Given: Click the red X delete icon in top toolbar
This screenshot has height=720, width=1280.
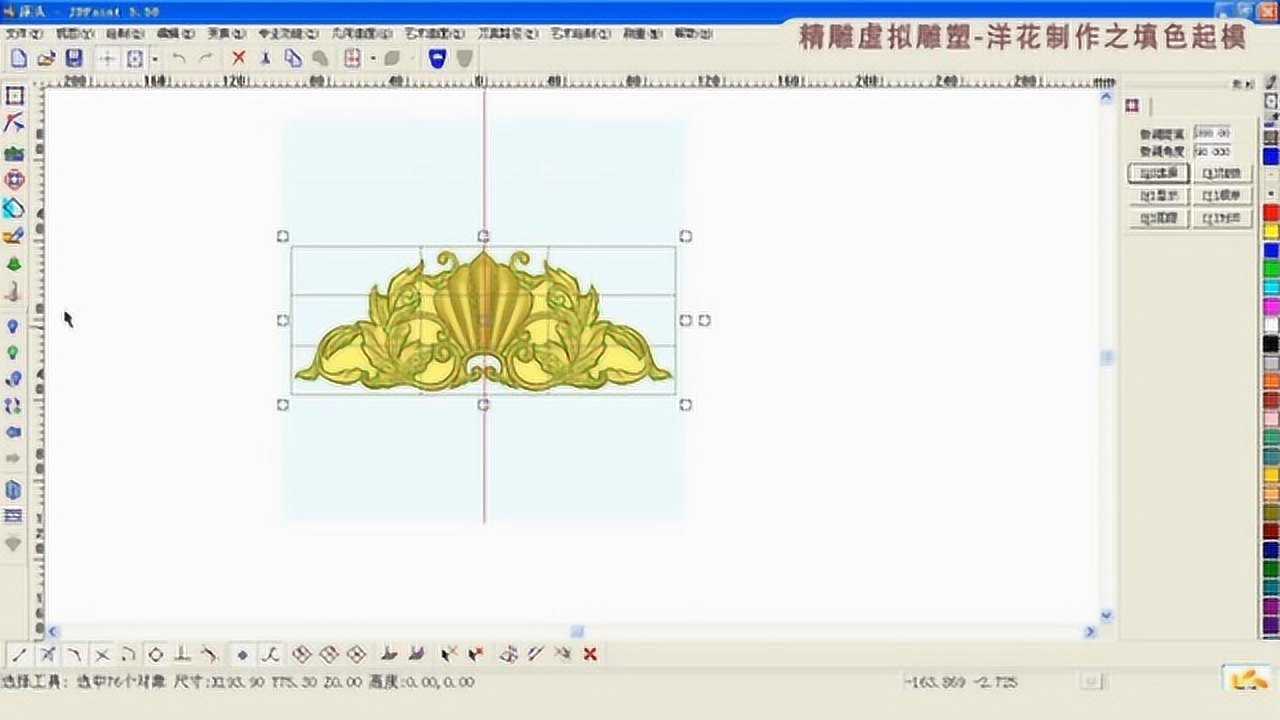Looking at the screenshot, I should click(238, 58).
